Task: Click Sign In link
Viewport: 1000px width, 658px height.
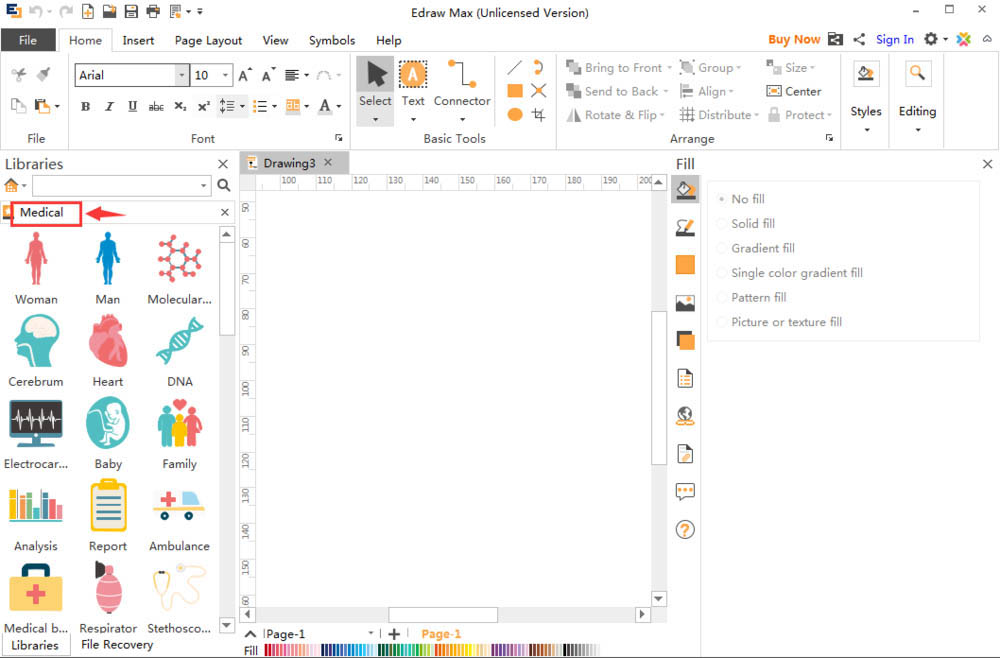Action: [894, 40]
